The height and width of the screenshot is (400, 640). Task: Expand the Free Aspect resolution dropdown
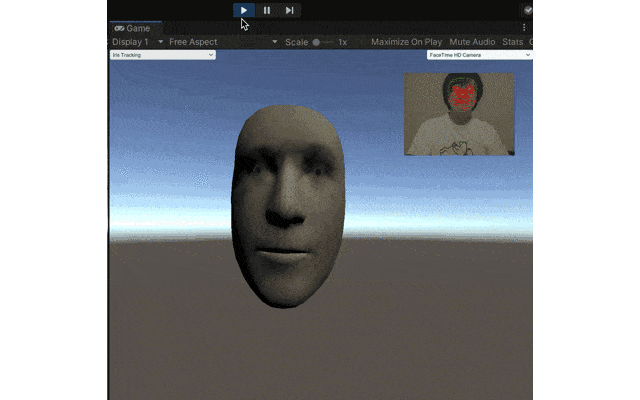pos(223,42)
